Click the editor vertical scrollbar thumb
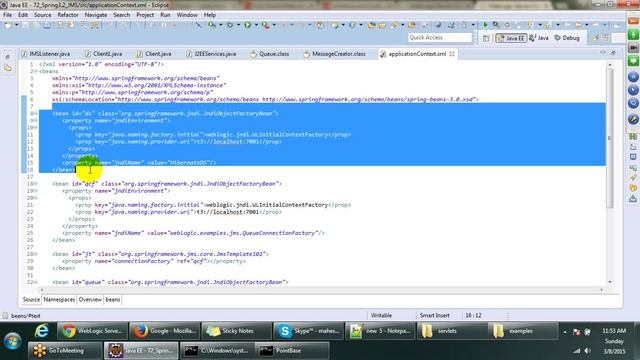Image resolution: width=640 pixels, height=360 pixels. point(610,138)
